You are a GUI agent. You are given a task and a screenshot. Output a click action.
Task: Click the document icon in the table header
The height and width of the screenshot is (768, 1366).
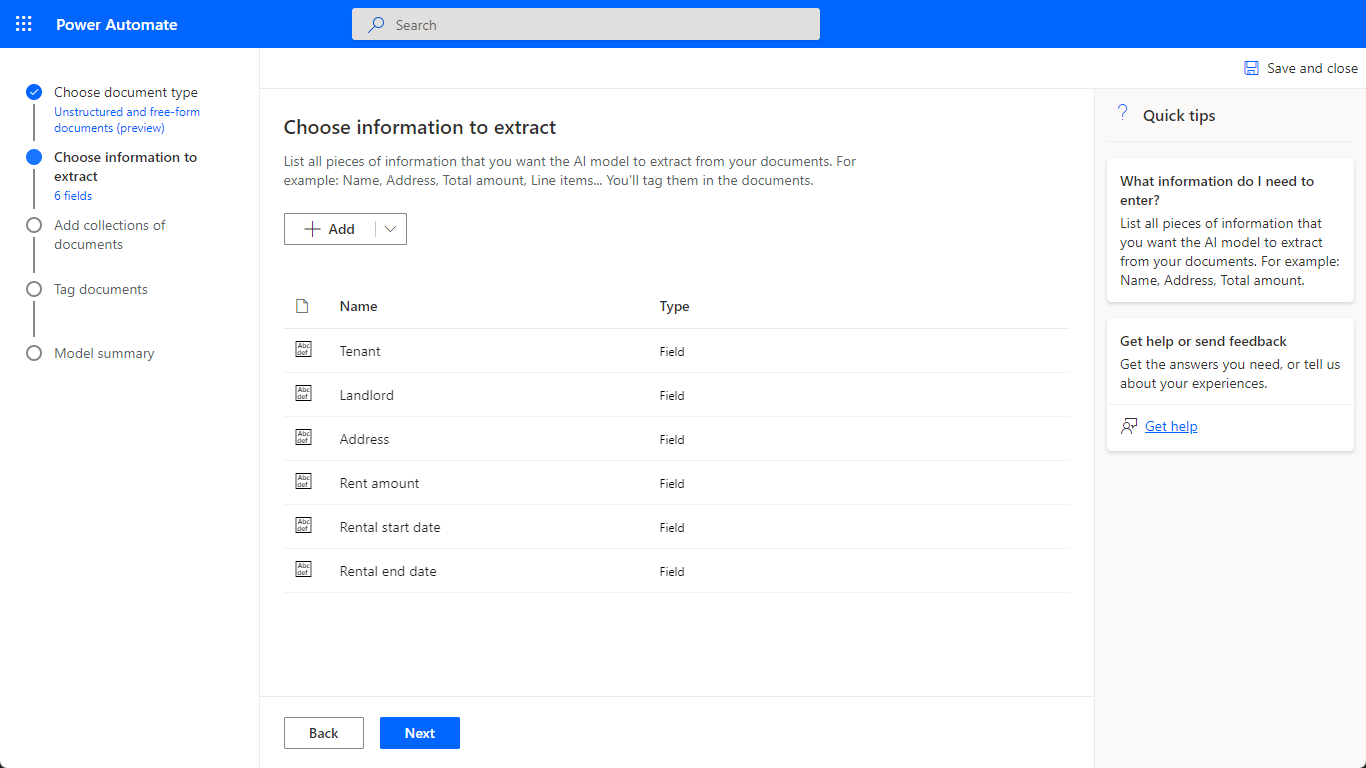(303, 305)
